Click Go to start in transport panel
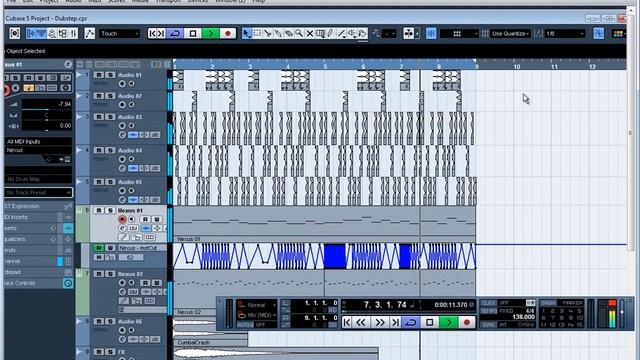Screen dimensions: 640x360 click(x=347, y=322)
